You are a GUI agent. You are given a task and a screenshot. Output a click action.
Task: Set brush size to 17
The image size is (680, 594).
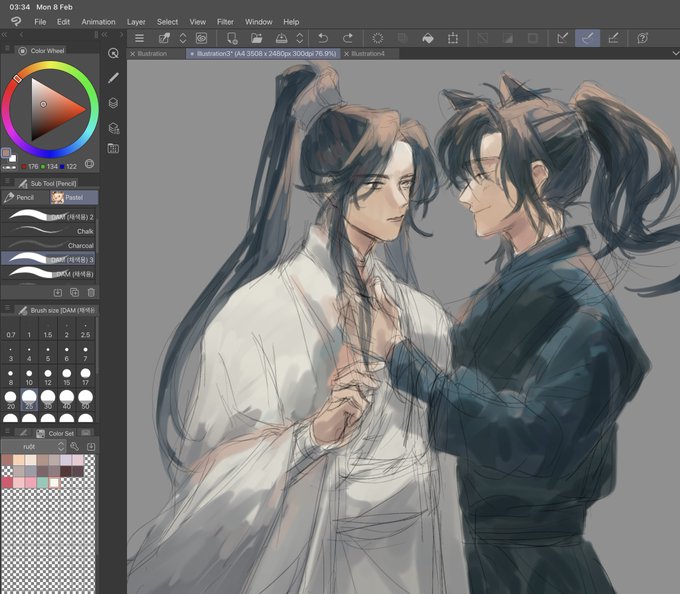point(85,378)
